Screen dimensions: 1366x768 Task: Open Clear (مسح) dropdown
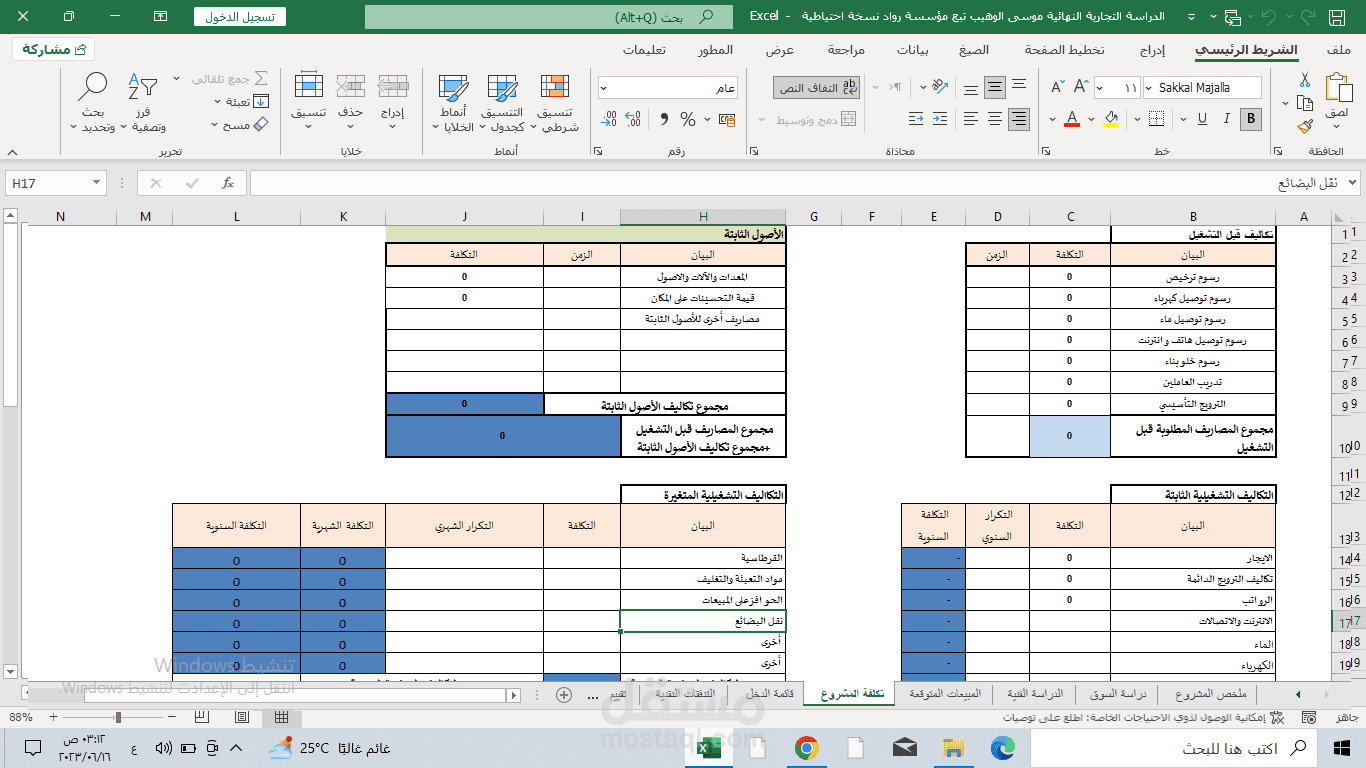pos(240,125)
